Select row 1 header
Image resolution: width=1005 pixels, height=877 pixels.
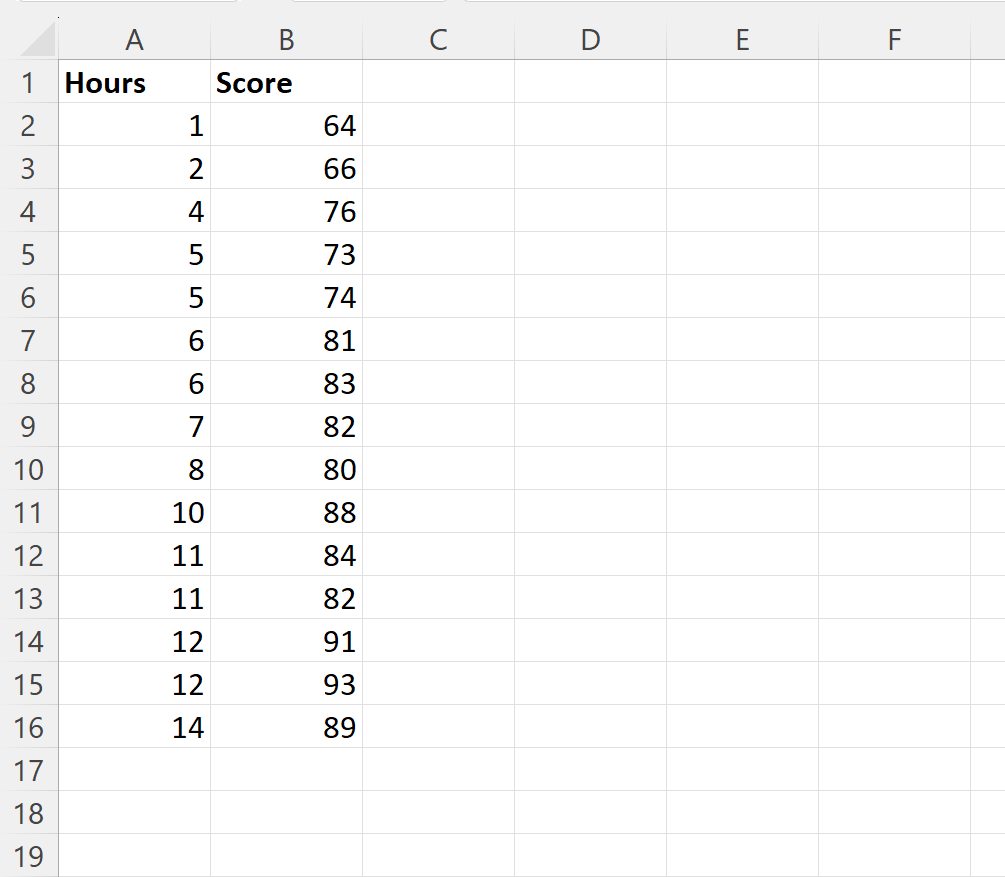pos(29,82)
